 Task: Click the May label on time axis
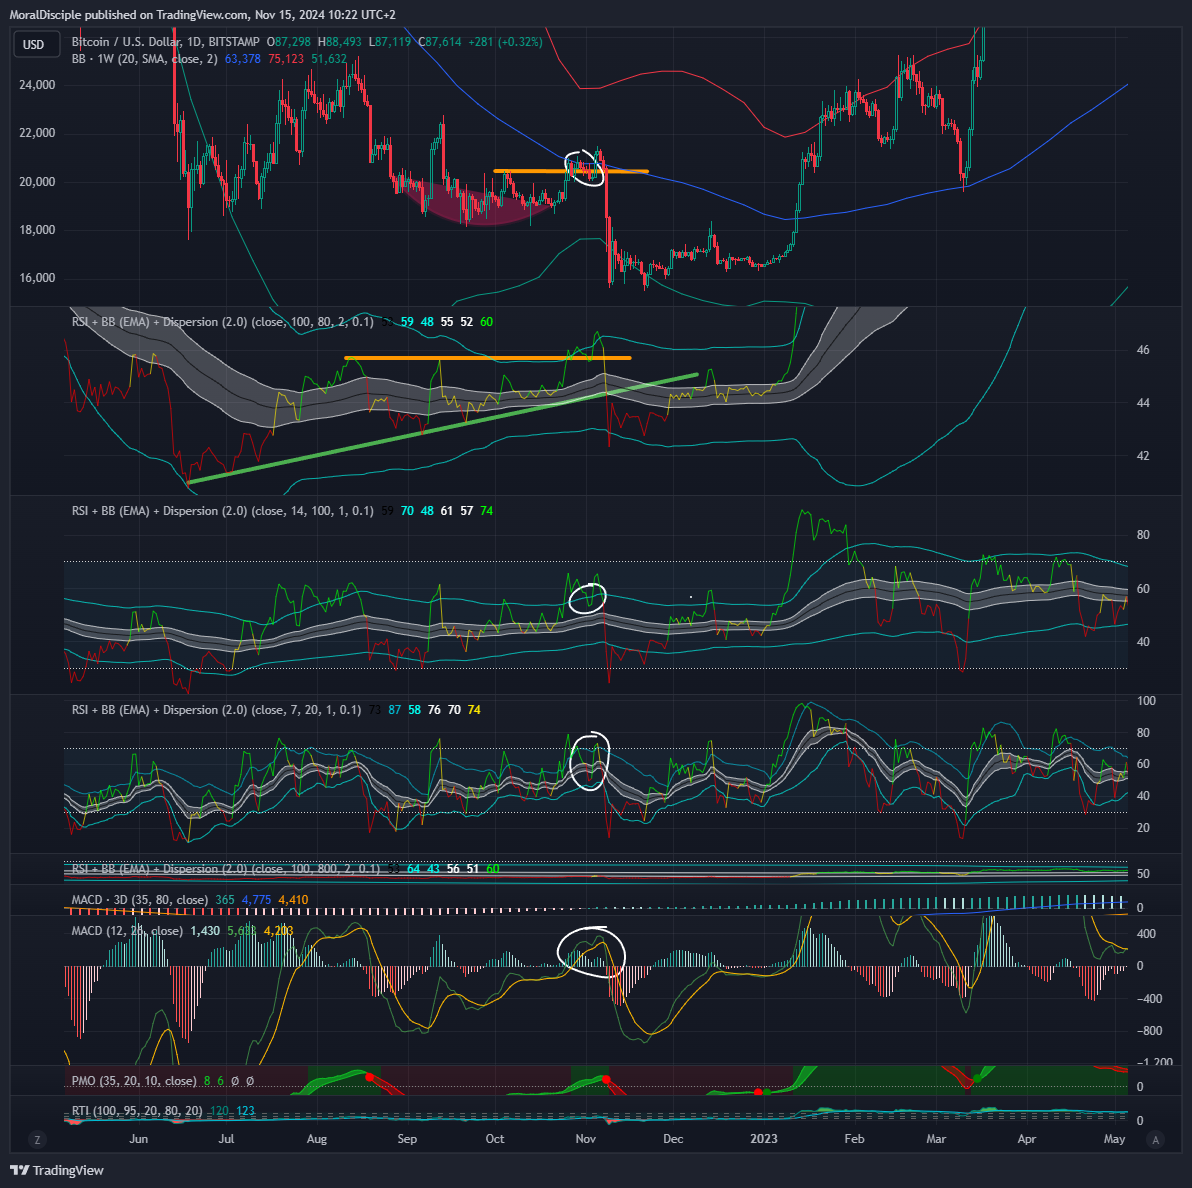click(1114, 1139)
